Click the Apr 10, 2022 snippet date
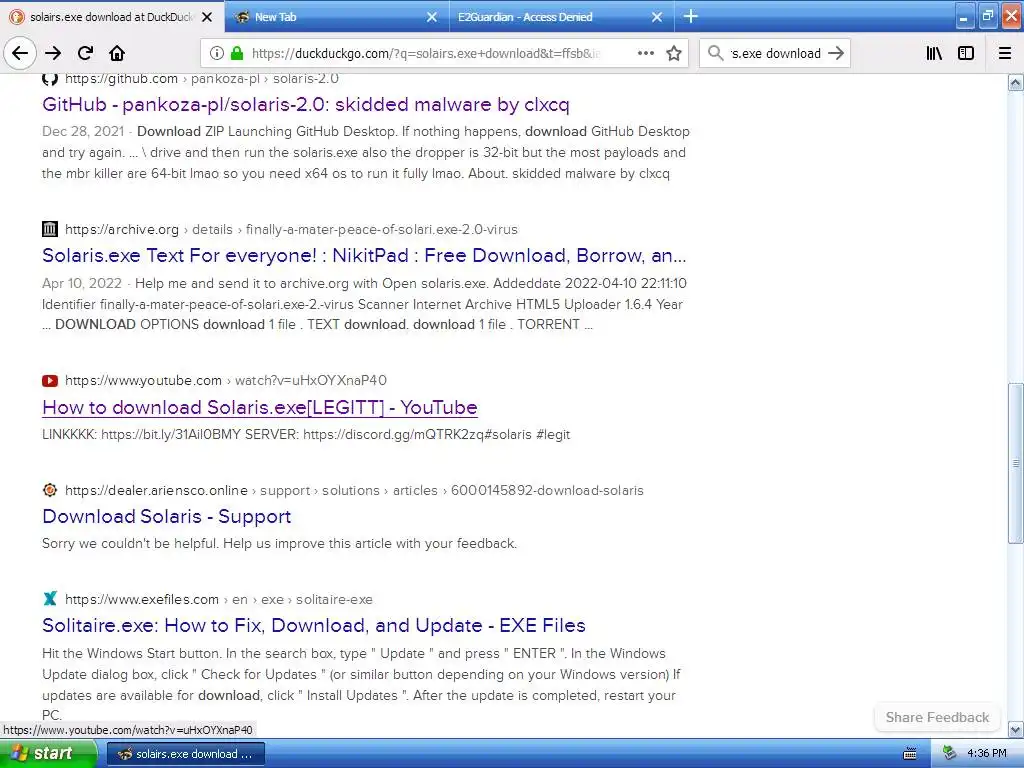This screenshot has height=768, width=1024. [82, 283]
